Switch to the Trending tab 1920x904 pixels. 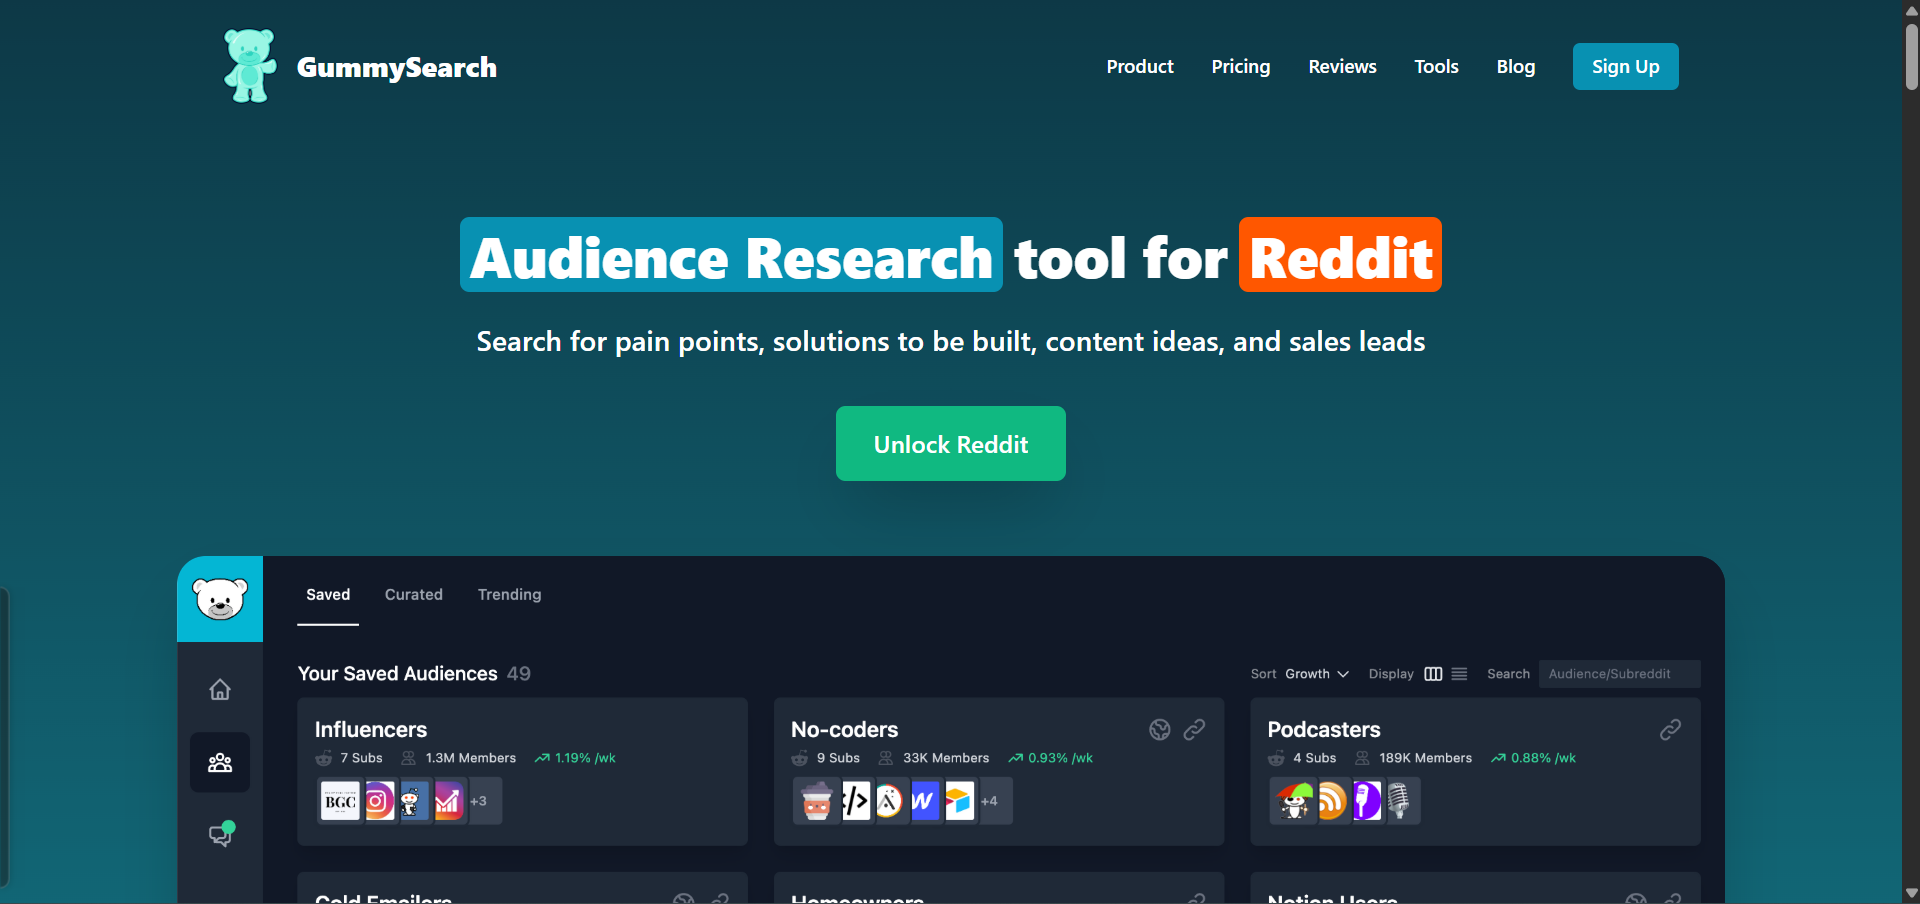click(x=510, y=595)
